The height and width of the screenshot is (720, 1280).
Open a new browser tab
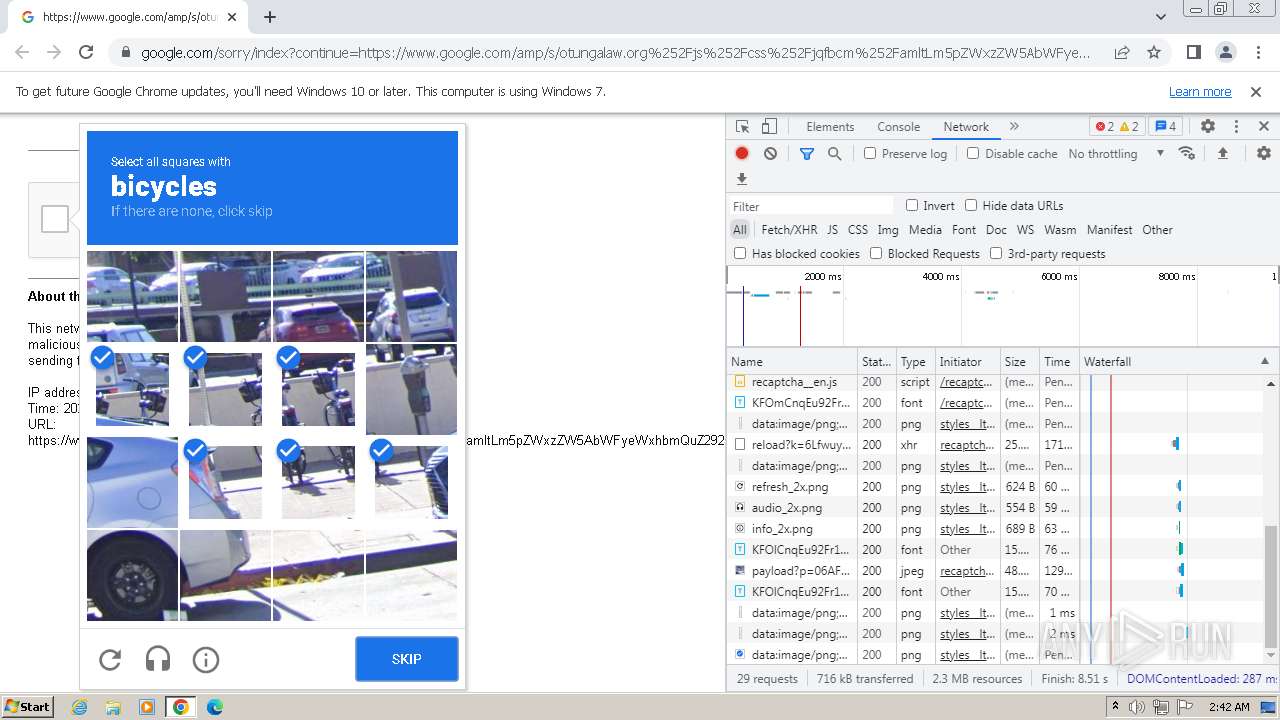coord(270,17)
